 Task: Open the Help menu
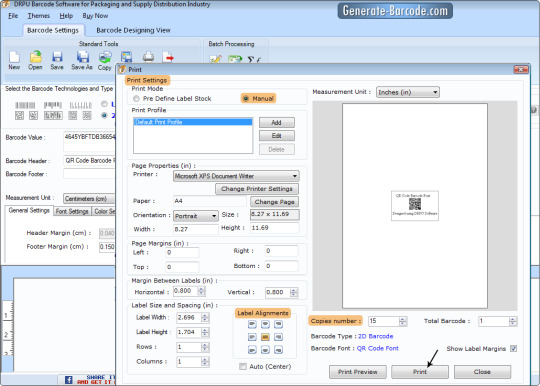click(66, 16)
